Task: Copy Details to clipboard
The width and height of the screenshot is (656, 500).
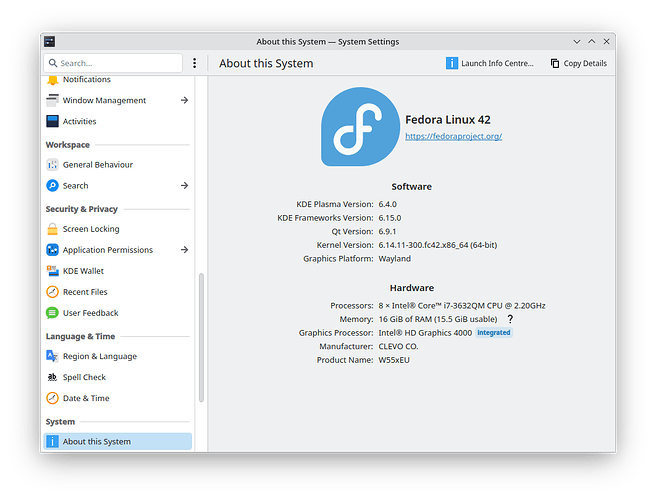Action: coord(579,63)
